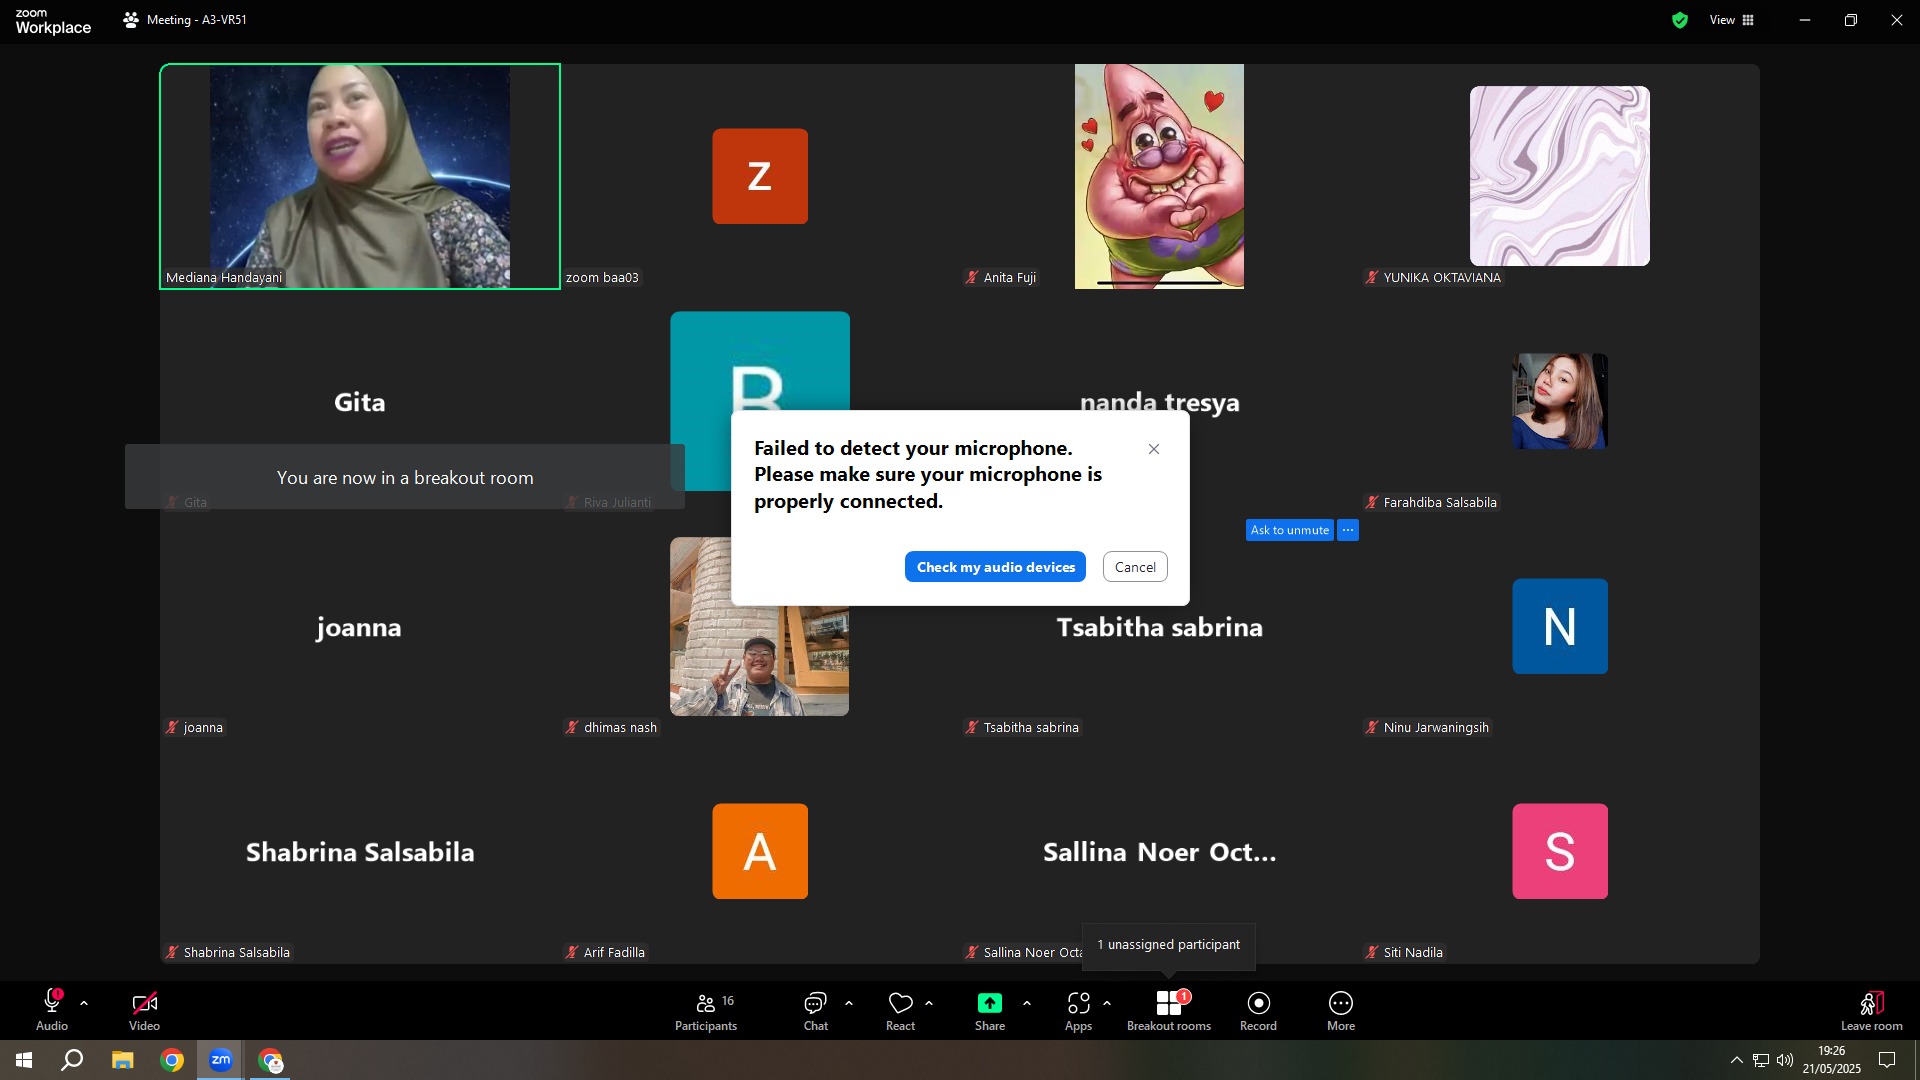Viewport: 1920px width, 1080px height.
Task: Select Mediana Handayani's video tile
Action: point(360,177)
